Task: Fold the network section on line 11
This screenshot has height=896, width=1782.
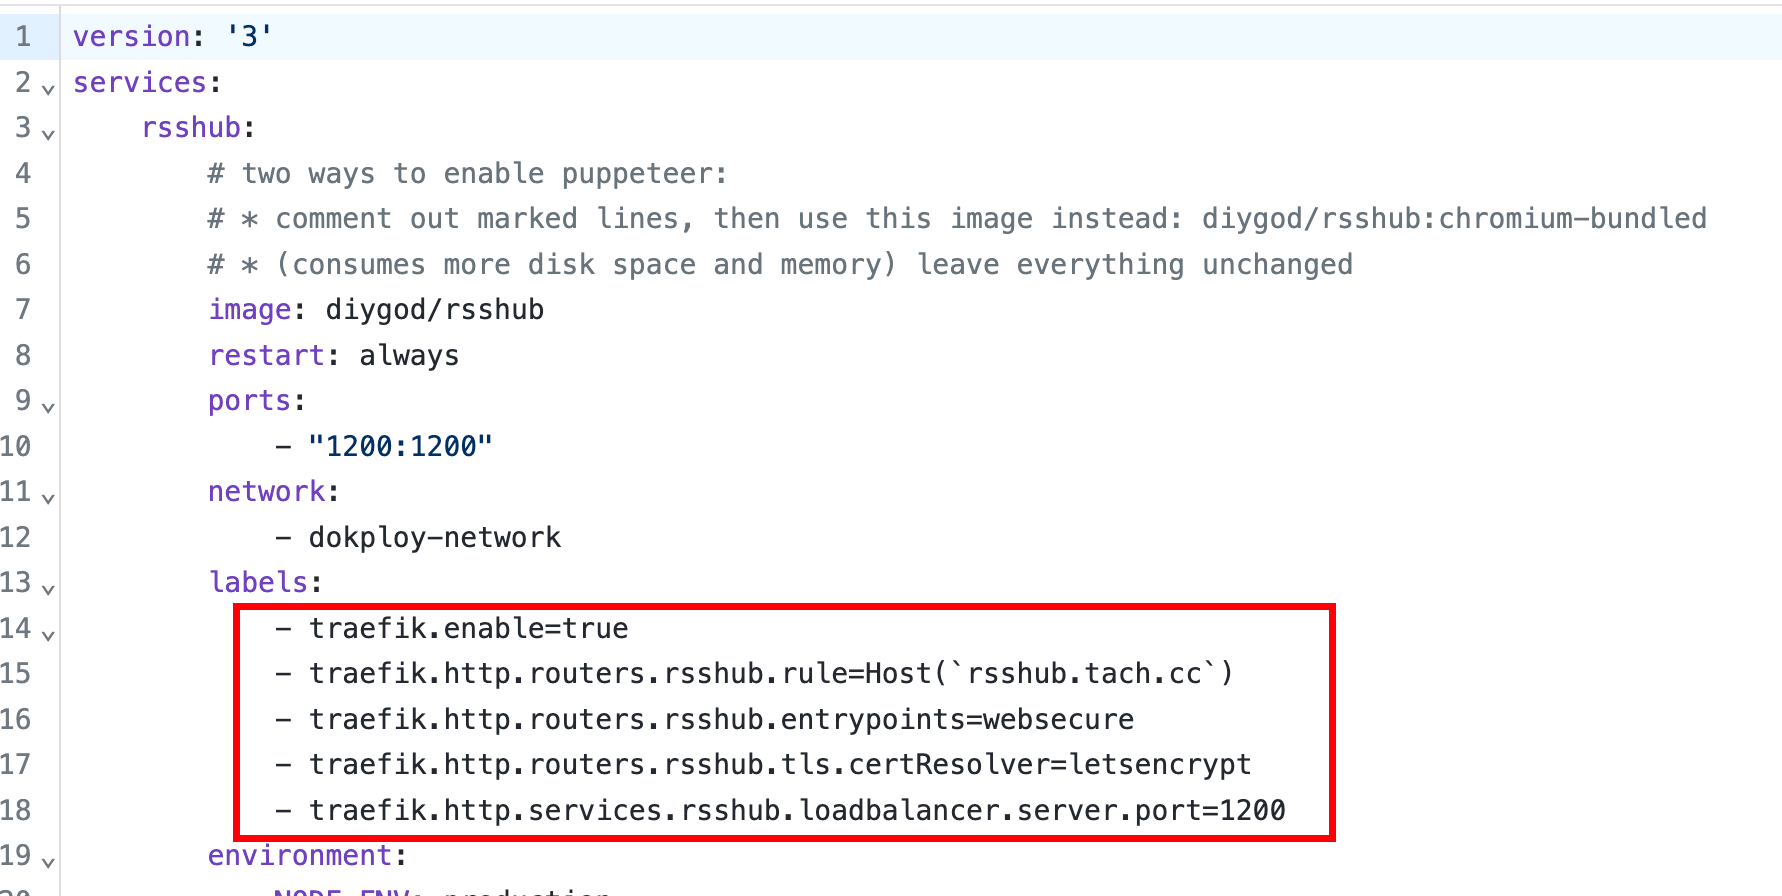Action: click(48, 498)
